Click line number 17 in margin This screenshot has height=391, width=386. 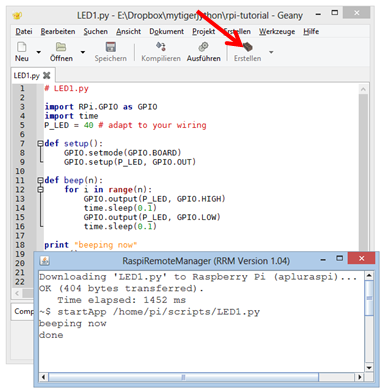click(x=20, y=236)
